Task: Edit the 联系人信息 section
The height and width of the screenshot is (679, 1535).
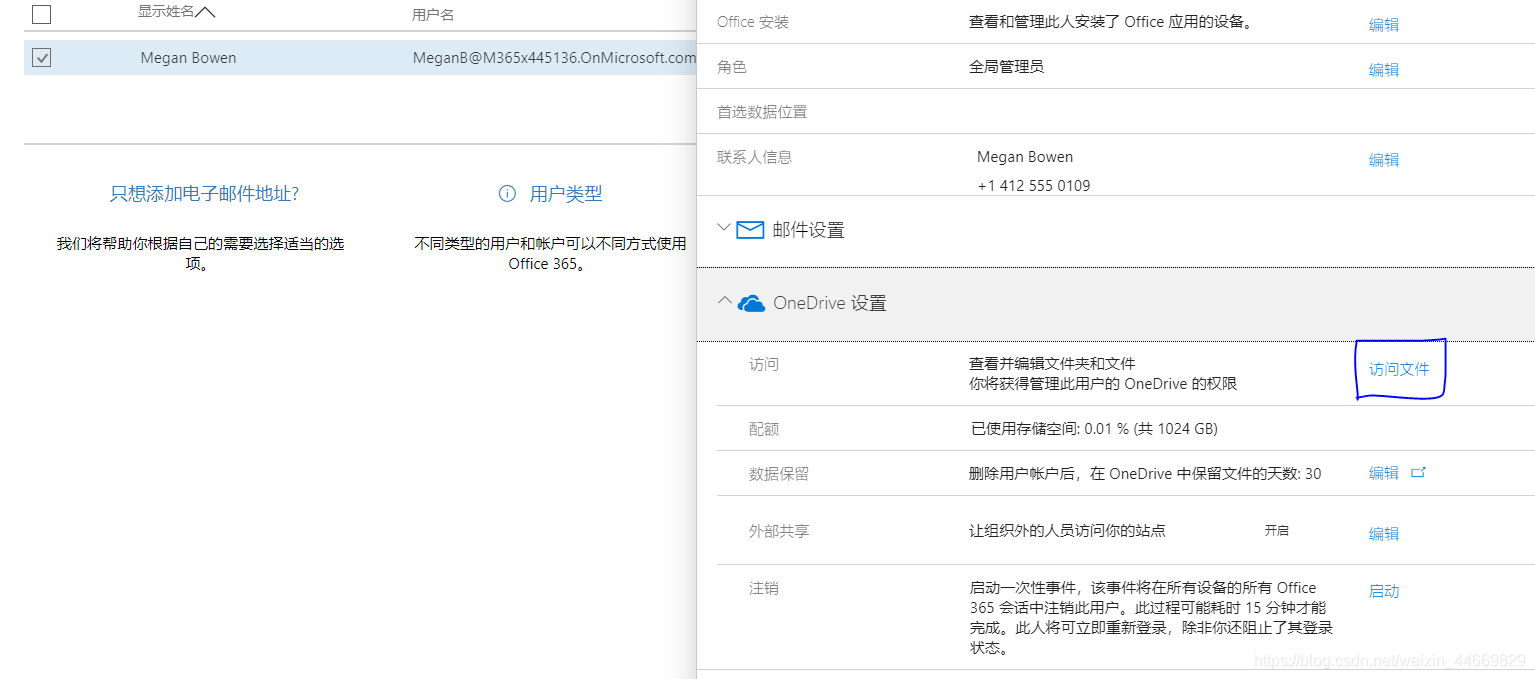Action: pos(1383,160)
